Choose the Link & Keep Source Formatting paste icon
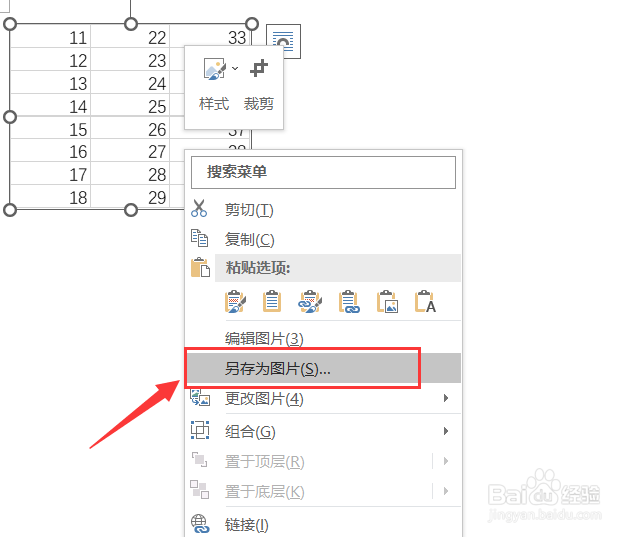The width and height of the screenshot is (637, 537). coord(310,301)
